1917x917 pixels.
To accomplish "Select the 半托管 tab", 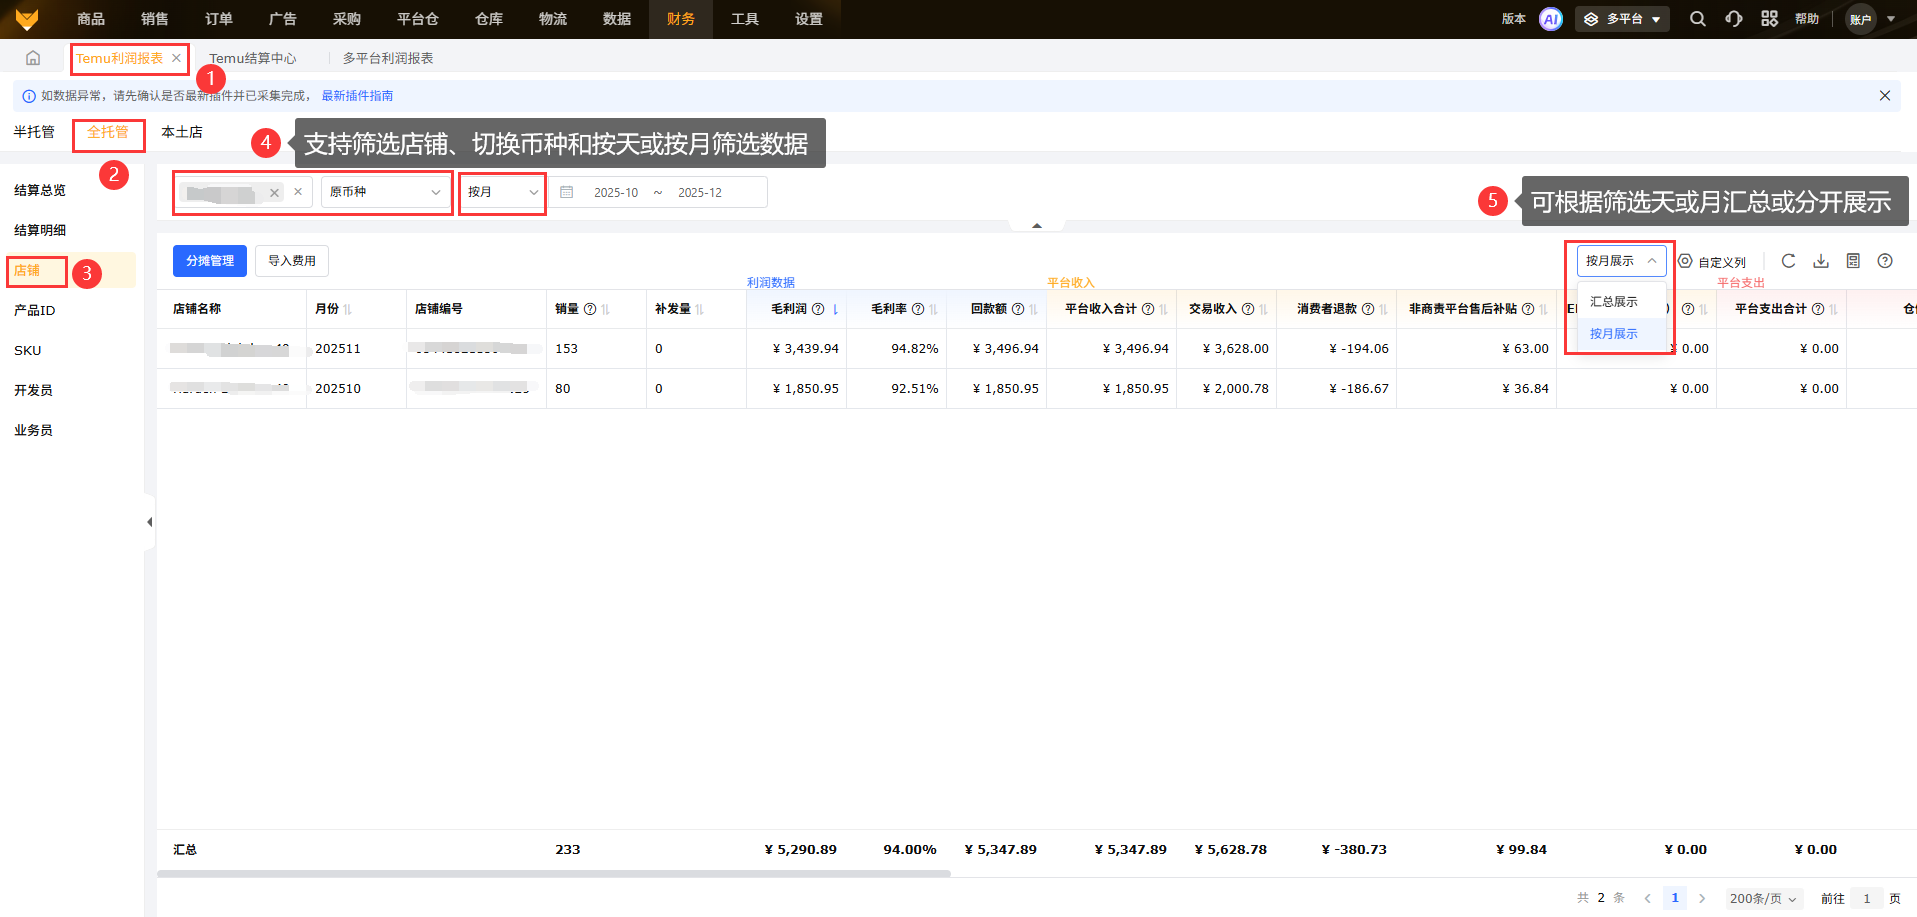I will point(34,132).
